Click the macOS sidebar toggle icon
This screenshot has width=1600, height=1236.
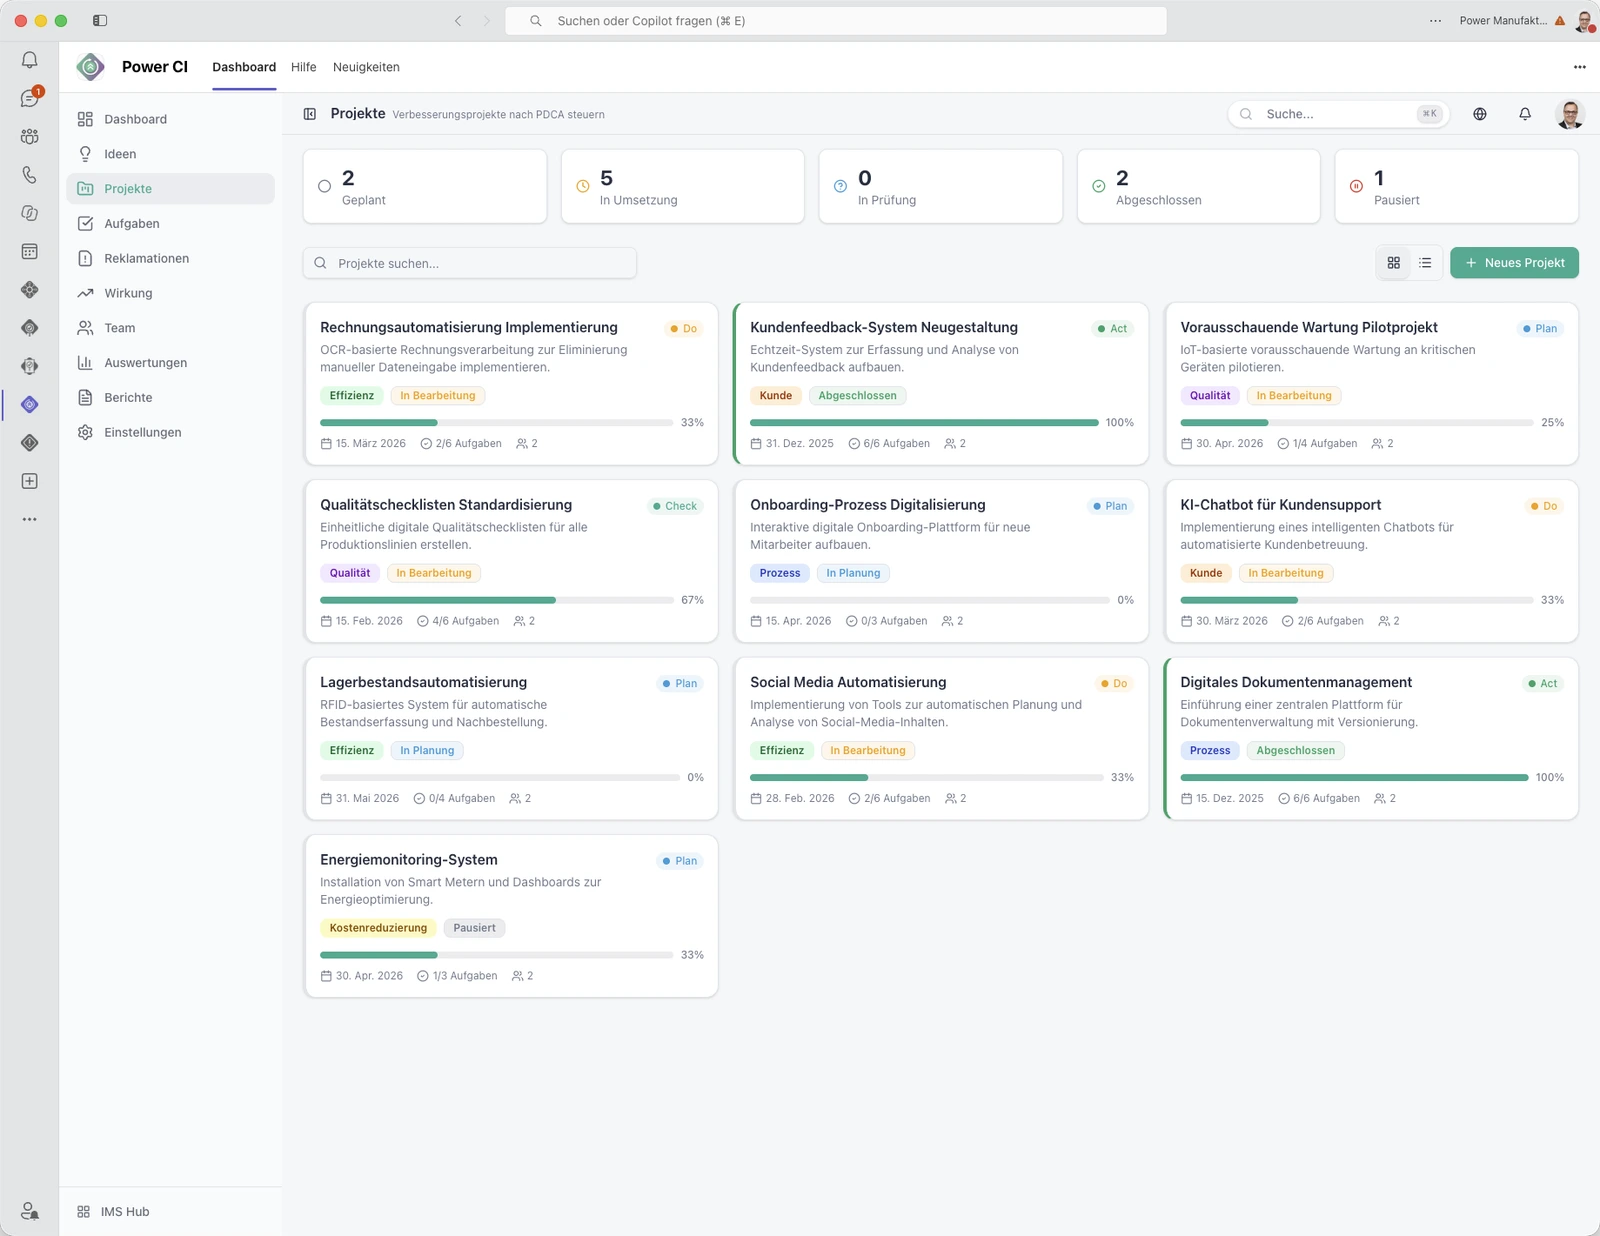[x=100, y=20]
